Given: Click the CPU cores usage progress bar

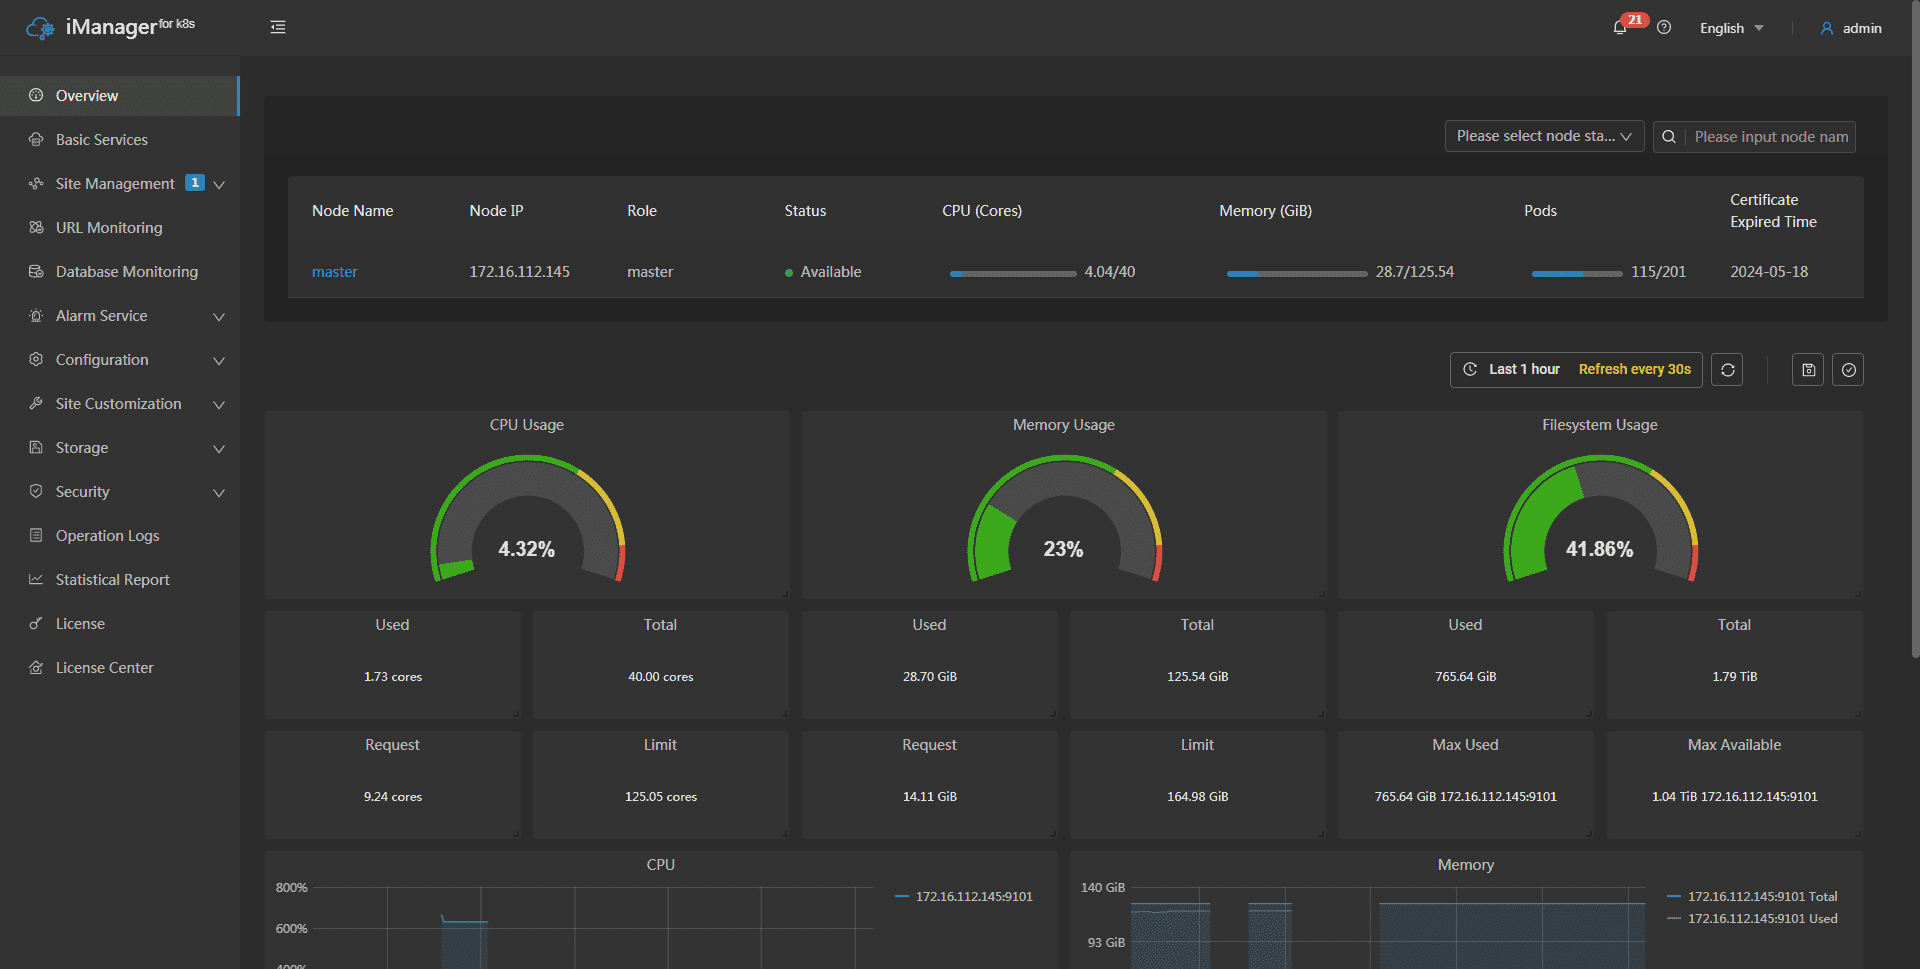Looking at the screenshot, I should 1013,273.
